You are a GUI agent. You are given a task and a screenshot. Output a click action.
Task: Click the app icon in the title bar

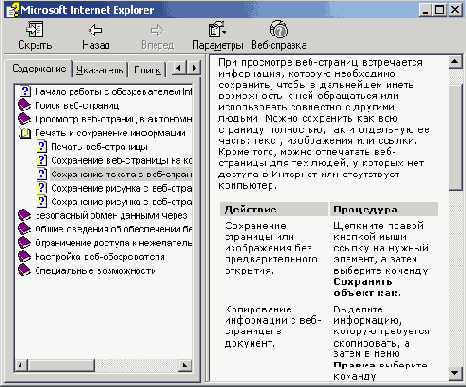12,10
